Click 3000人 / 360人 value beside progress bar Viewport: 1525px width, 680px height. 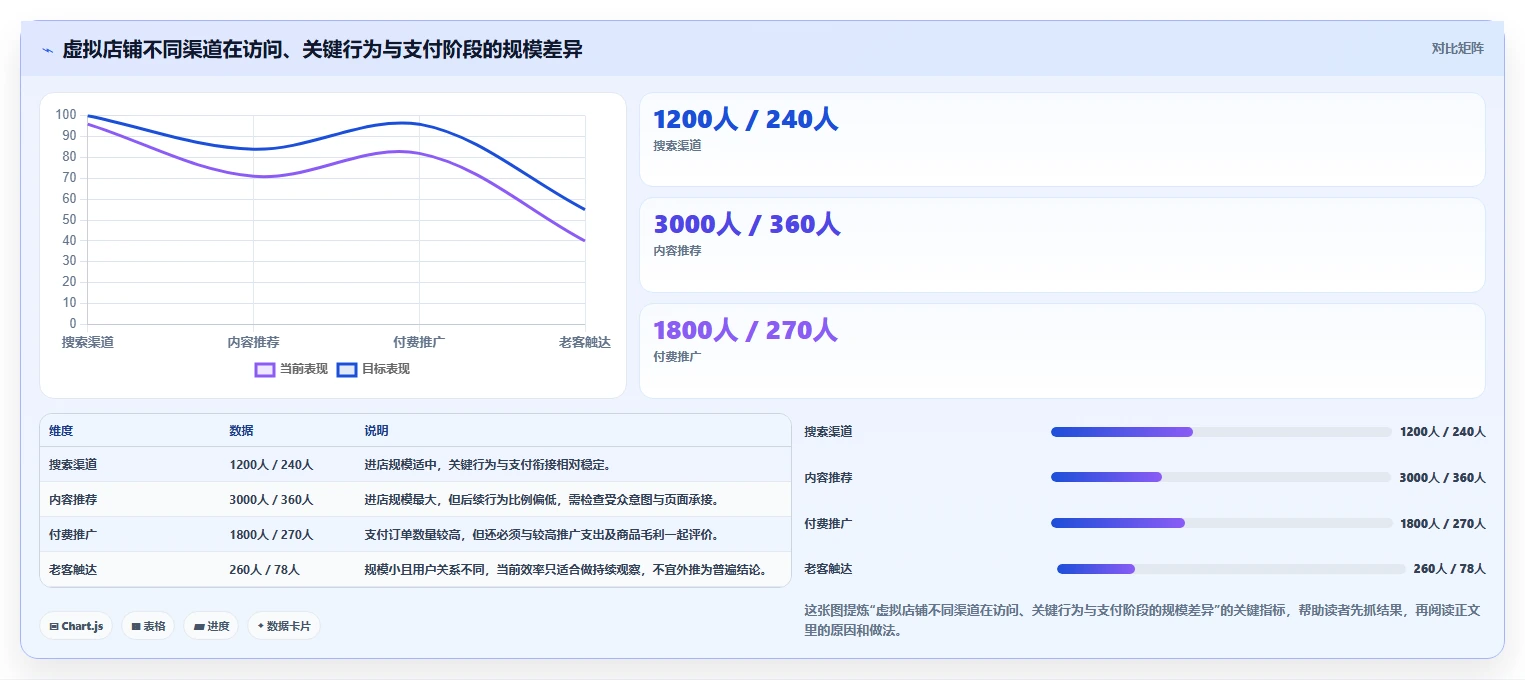(1442, 478)
